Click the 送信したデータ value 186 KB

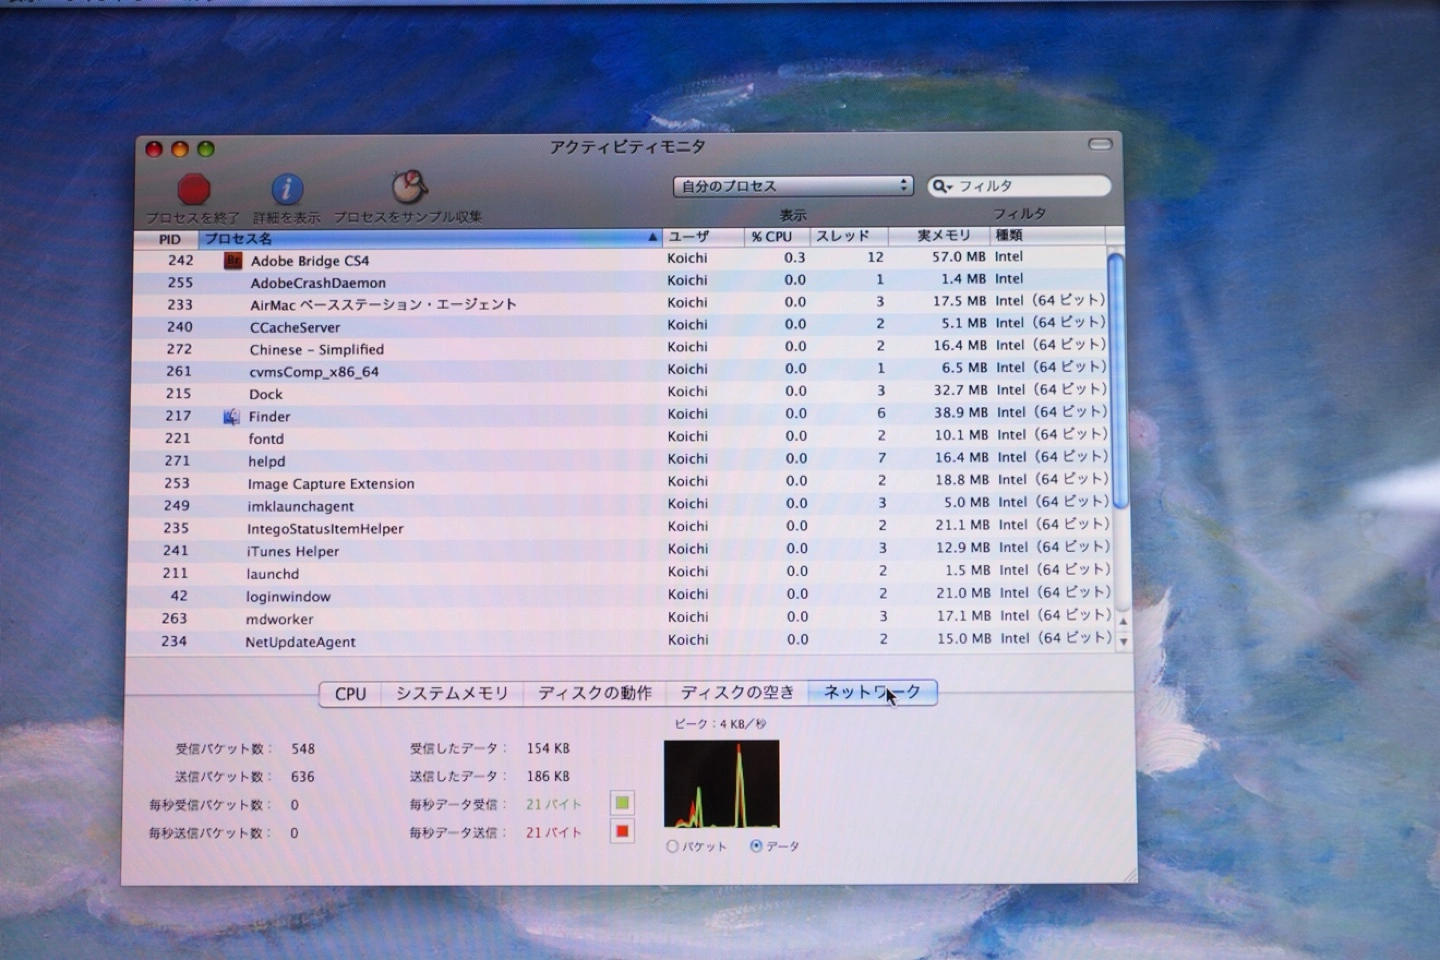coord(548,776)
